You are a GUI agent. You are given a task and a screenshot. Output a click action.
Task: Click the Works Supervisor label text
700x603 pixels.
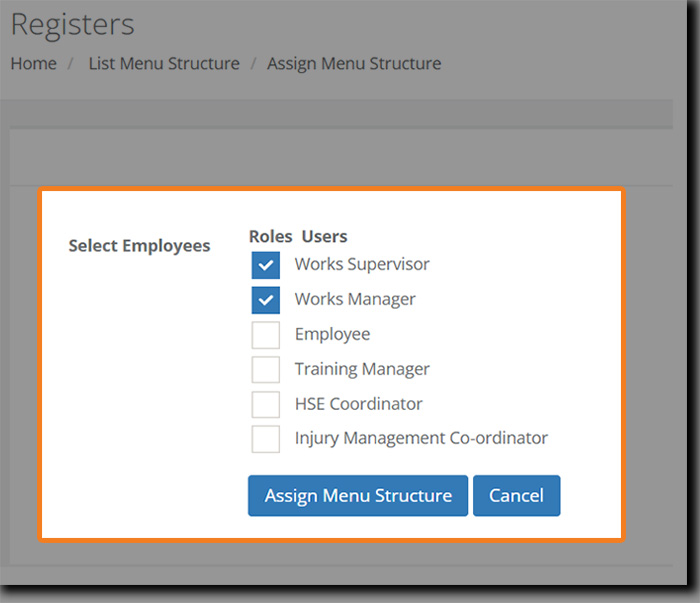(x=362, y=265)
